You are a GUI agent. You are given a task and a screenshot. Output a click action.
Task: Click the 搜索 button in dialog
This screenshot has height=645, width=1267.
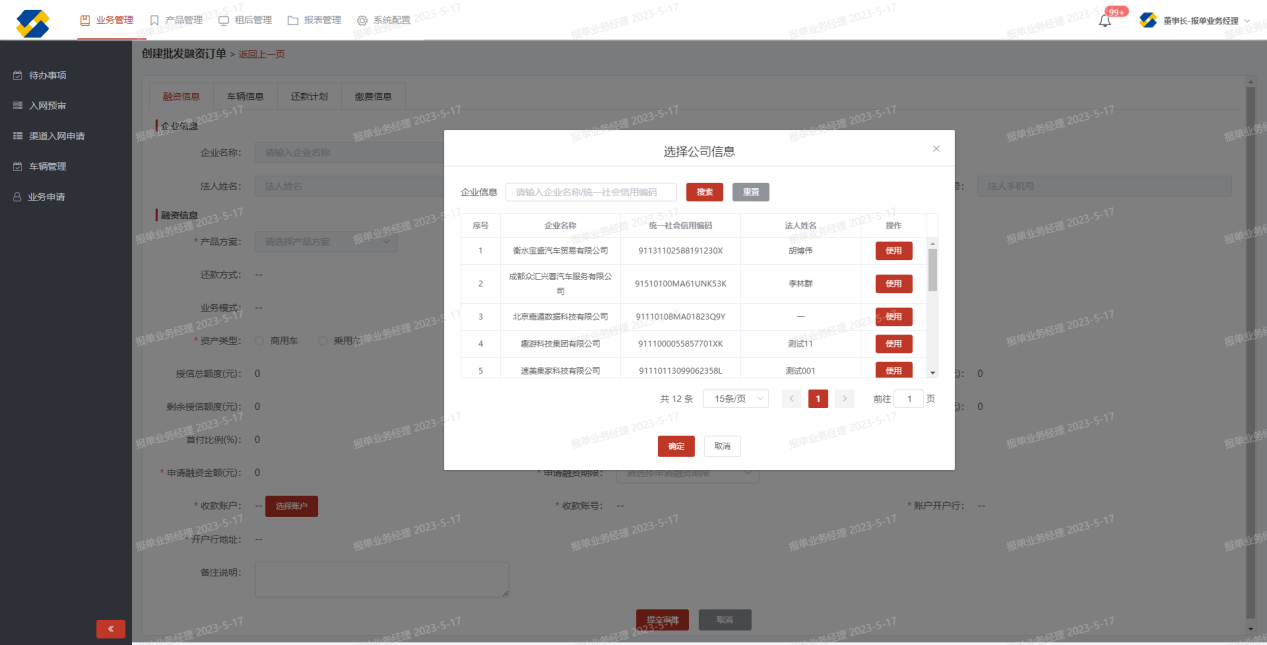click(704, 192)
